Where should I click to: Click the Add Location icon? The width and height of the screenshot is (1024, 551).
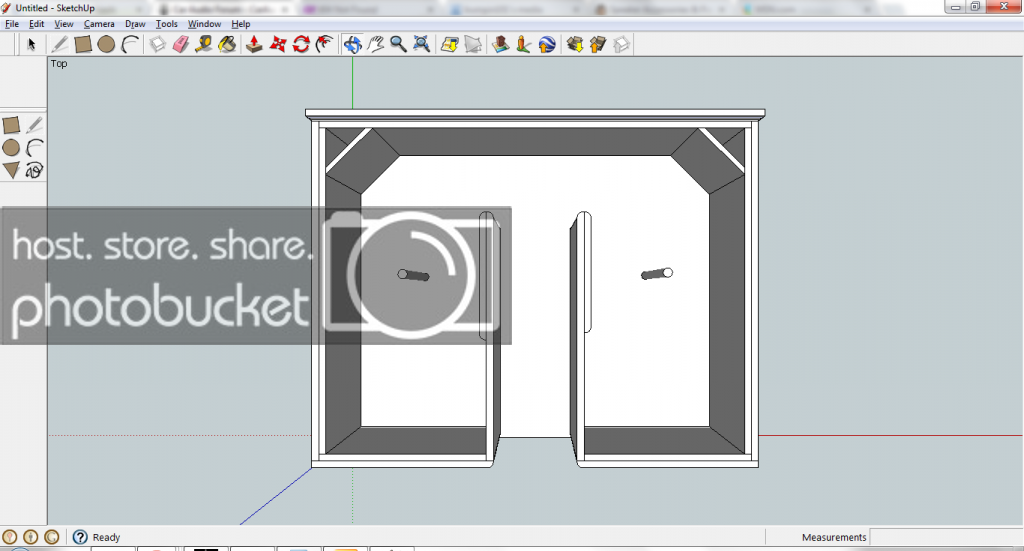point(450,44)
